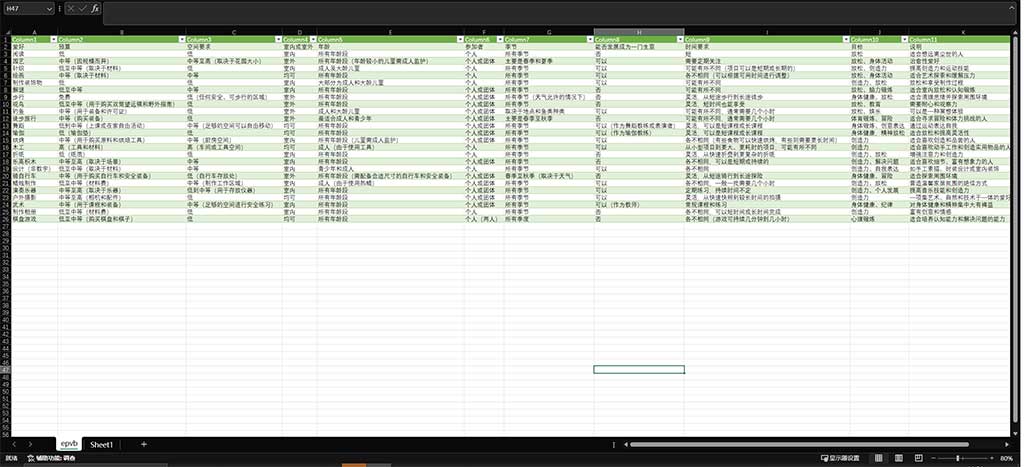Click the Enter checkmark in formula bar

pos(82,8)
